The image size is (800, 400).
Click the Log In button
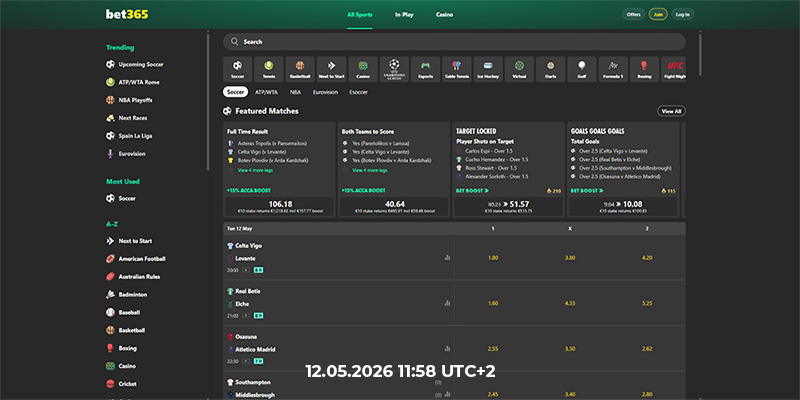[x=683, y=15]
